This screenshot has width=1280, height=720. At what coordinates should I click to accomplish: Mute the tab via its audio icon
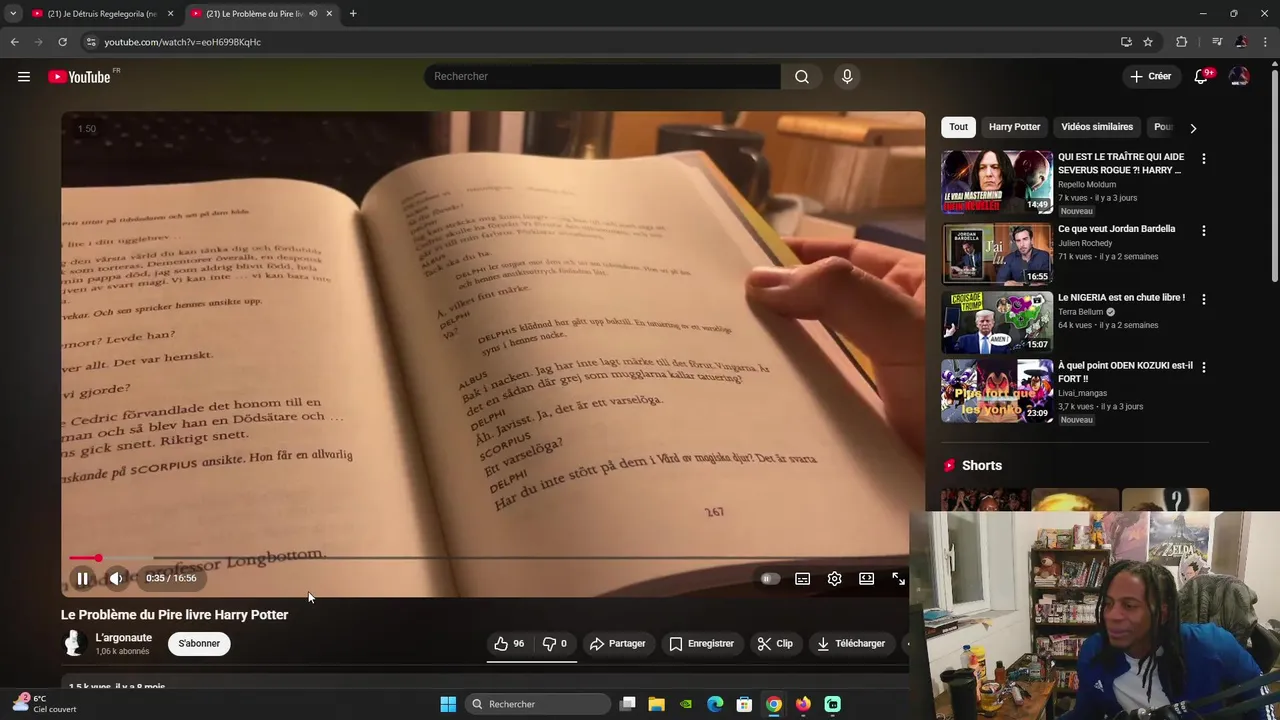(313, 14)
